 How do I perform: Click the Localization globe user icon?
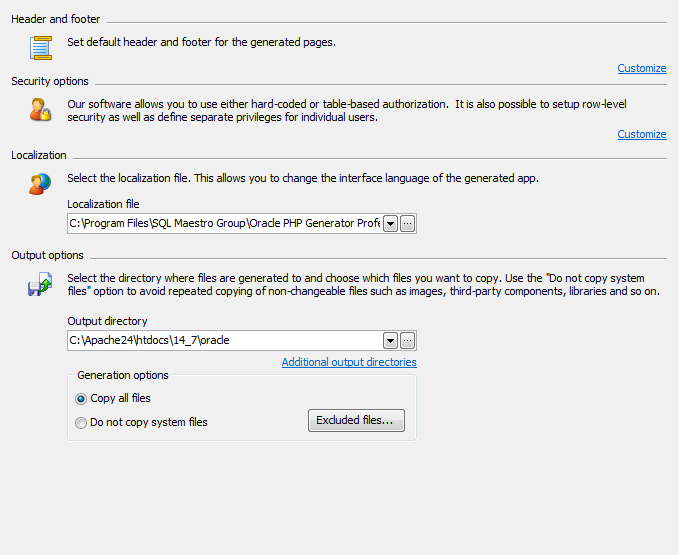(40, 183)
